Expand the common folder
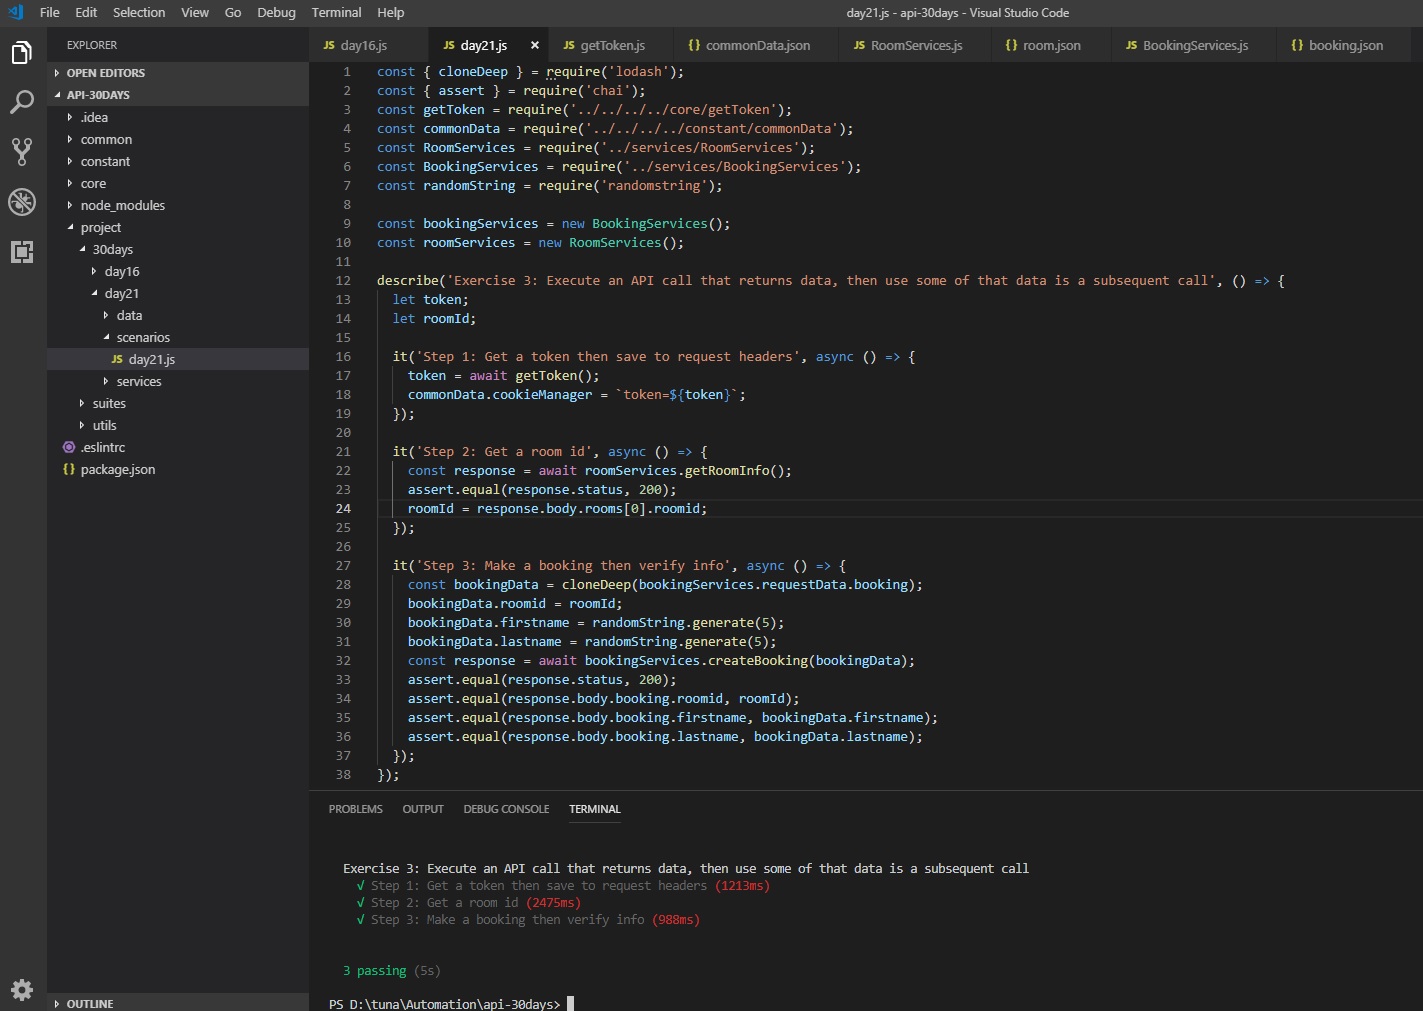The width and height of the screenshot is (1423, 1011). click(x=178, y=139)
